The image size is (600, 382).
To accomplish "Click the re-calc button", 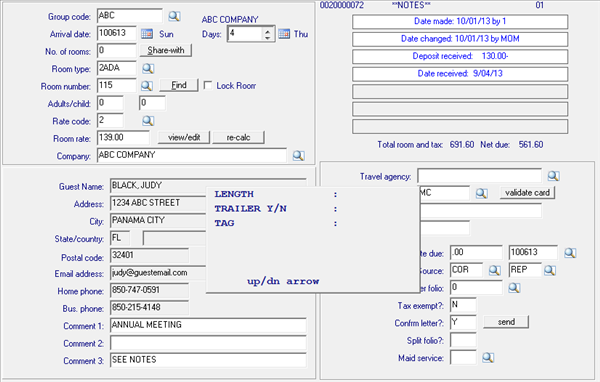I will [x=238, y=137].
